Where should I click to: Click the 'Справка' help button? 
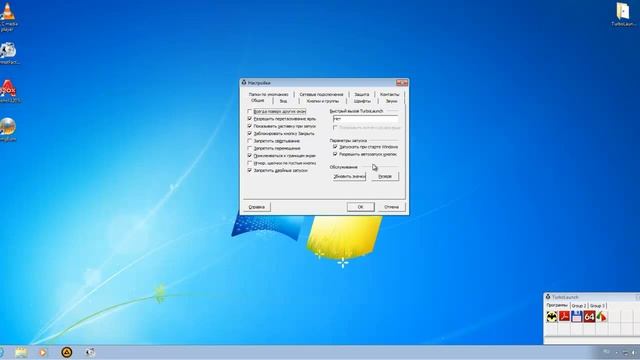click(x=257, y=207)
